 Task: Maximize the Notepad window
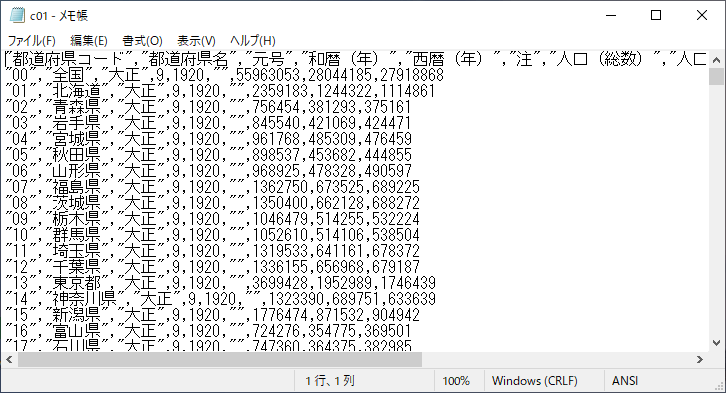(656, 15)
